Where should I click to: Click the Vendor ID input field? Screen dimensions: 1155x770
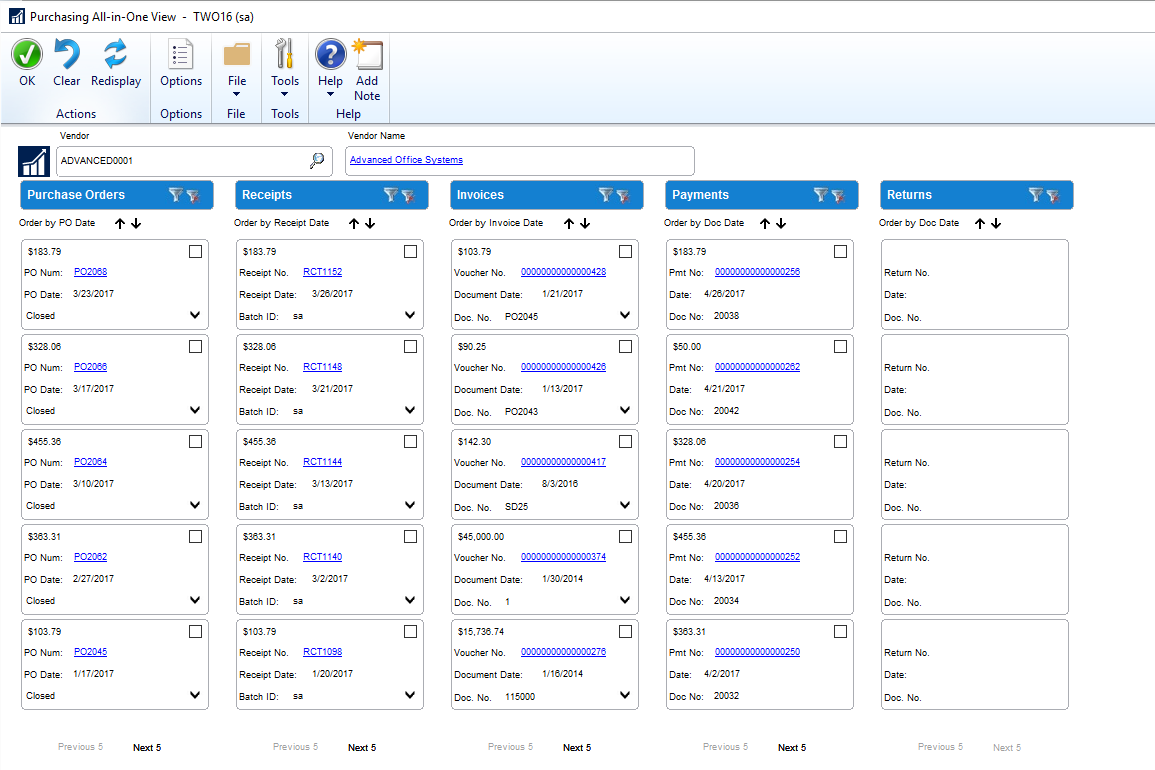tap(180, 160)
